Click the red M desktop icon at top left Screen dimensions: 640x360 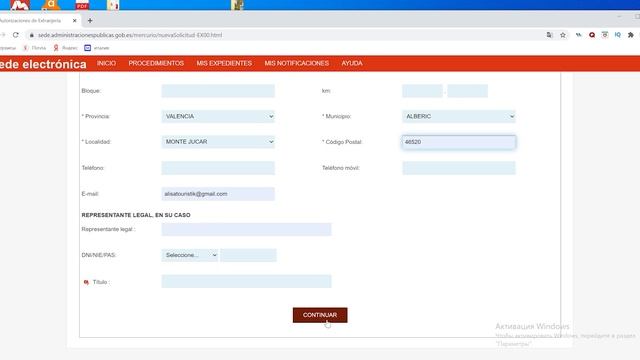point(20,5)
